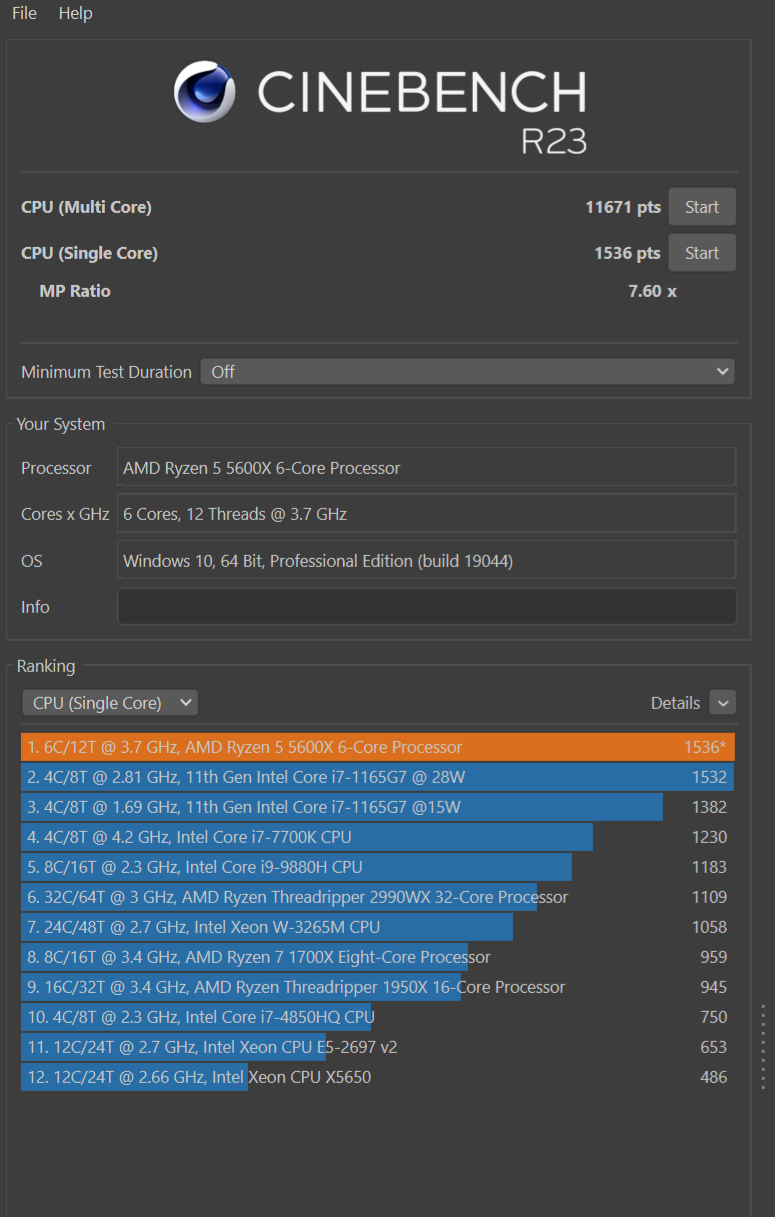
Task: Start the CPU Multi Core test
Action: click(x=702, y=207)
